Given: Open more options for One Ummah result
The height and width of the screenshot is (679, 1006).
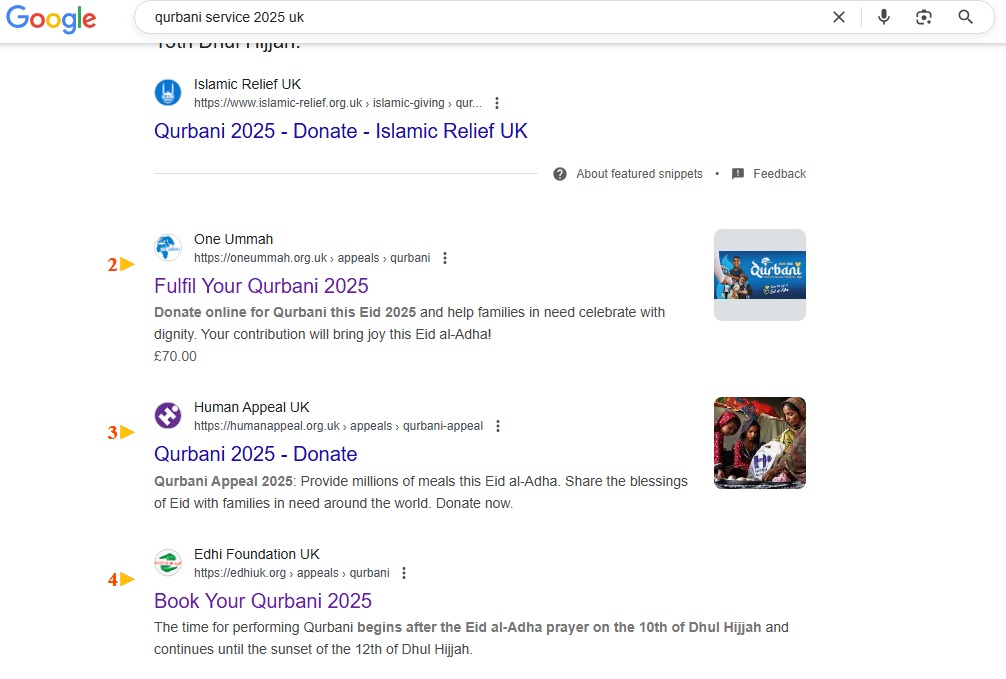Looking at the screenshot, I should coord(445,258).
